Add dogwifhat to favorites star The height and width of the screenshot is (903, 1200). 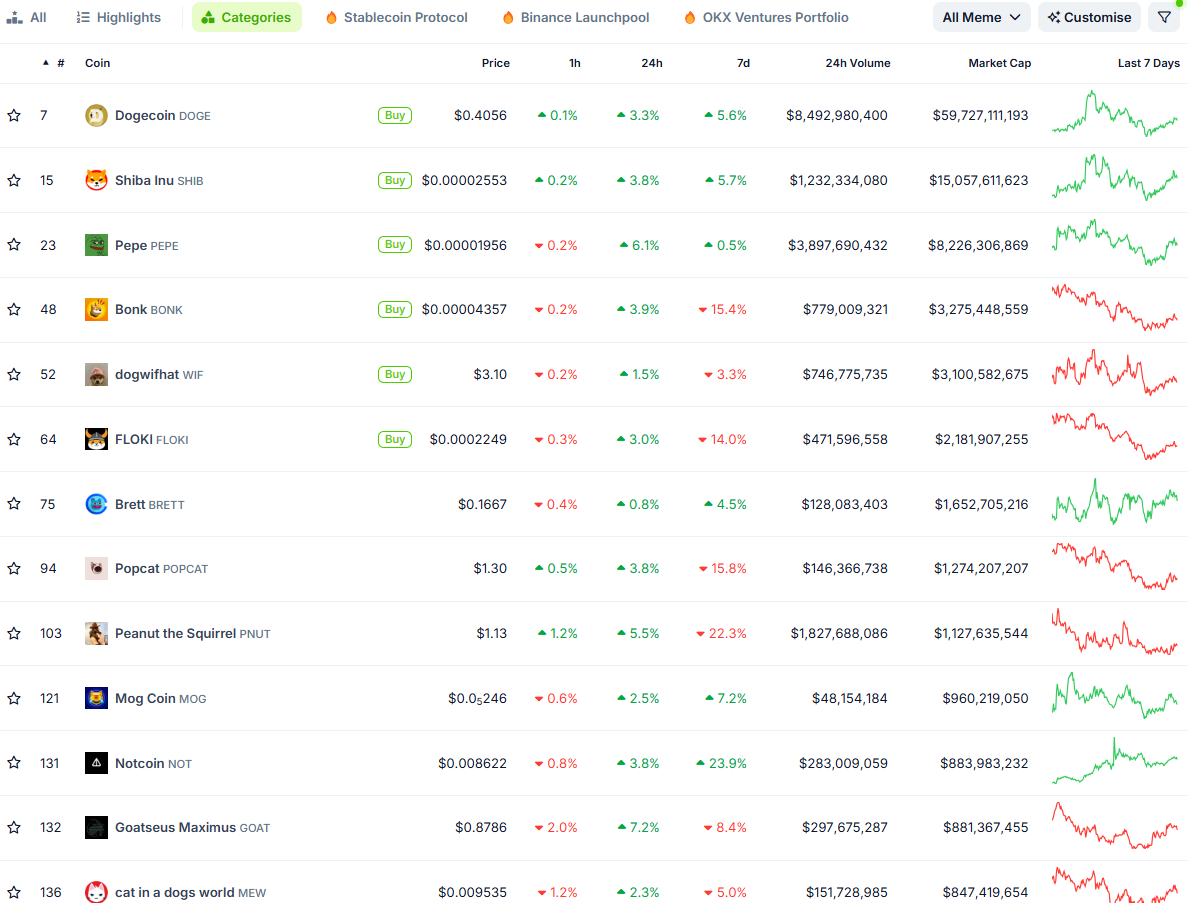tap(14, 375)
